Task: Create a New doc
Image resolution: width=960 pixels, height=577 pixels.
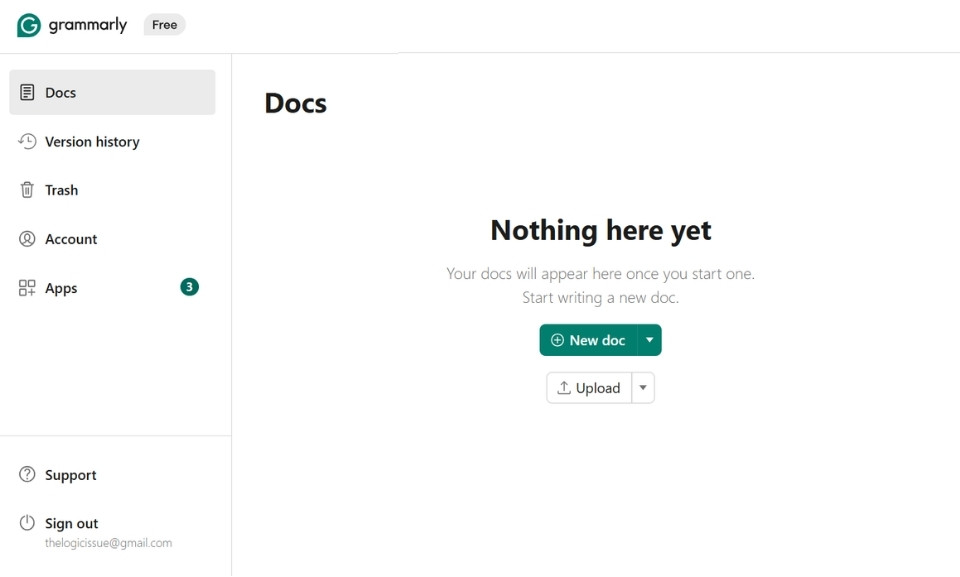Action: pyautogui.click(x=588, y=340)
